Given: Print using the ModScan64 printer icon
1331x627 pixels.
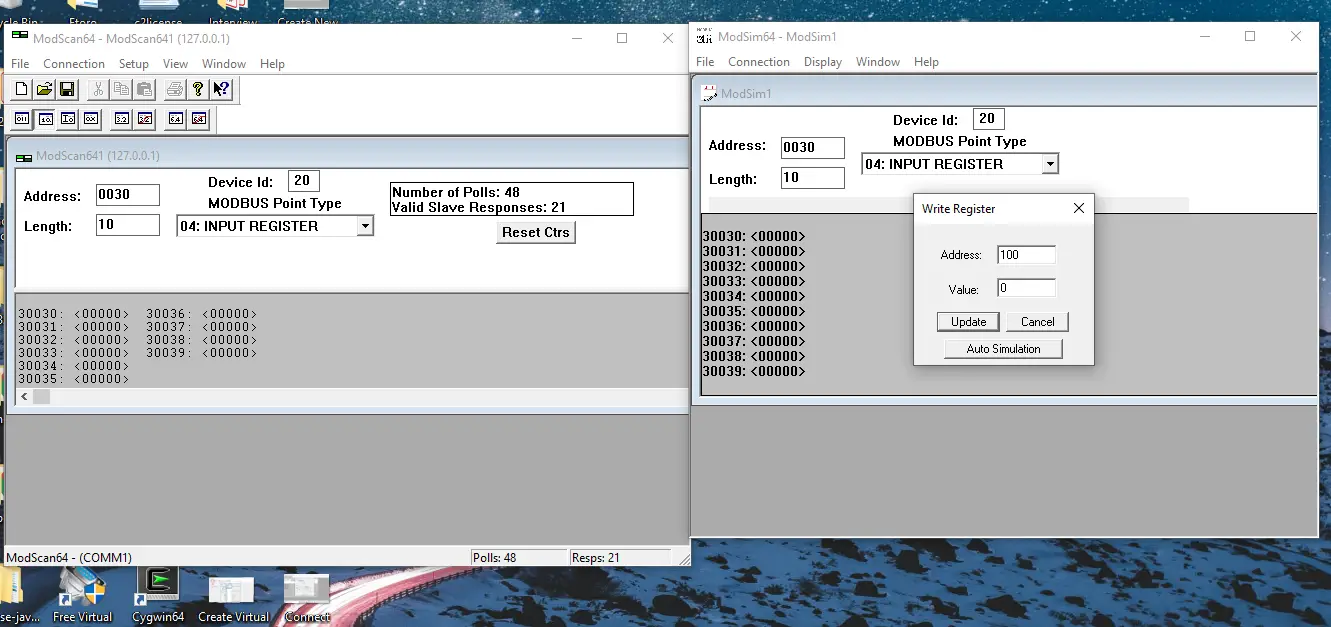Looking at the screenshot, I should (175, 89).
